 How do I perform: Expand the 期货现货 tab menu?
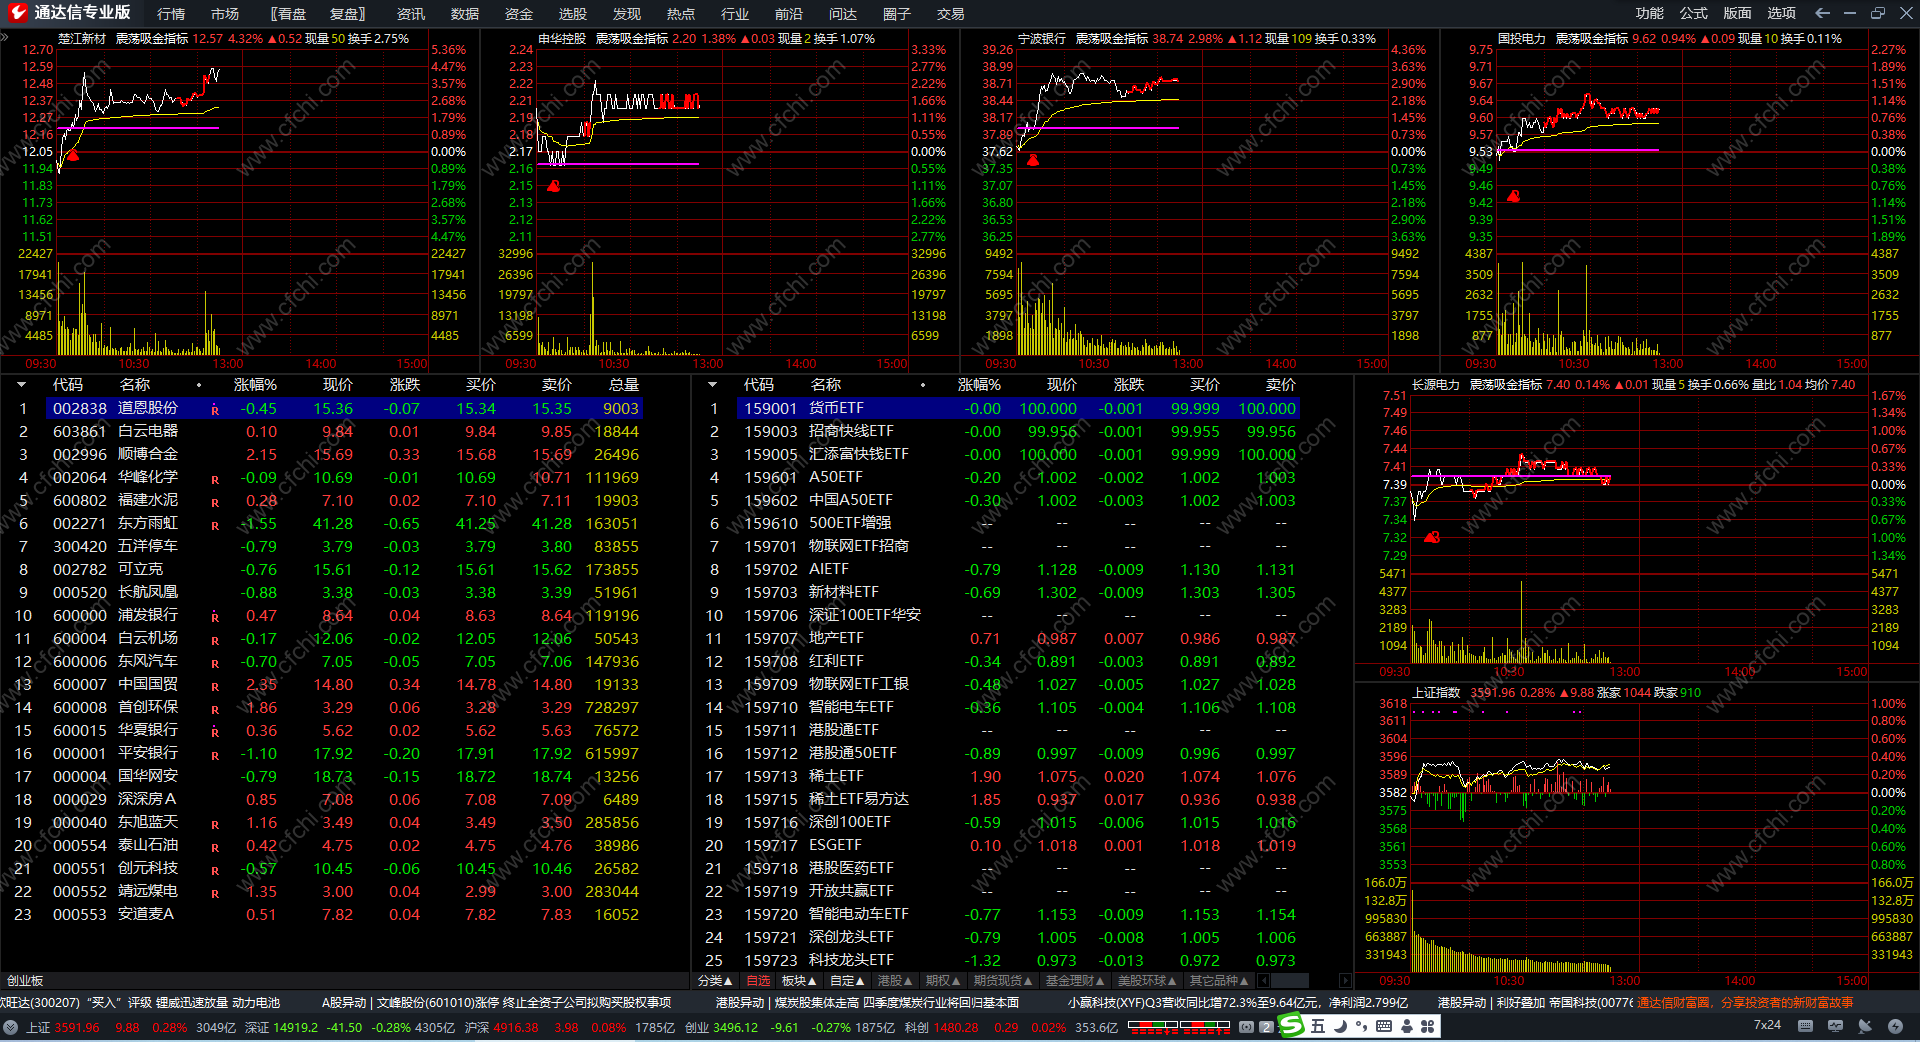coord(1003,981)
